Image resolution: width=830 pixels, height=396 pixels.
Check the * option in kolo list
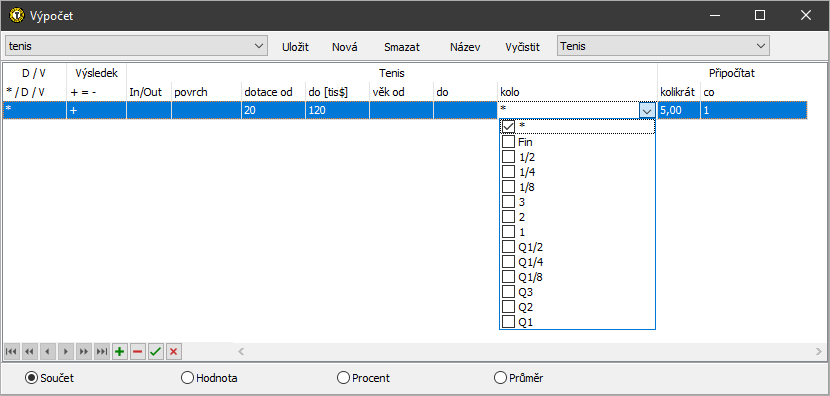coord(508,127)
